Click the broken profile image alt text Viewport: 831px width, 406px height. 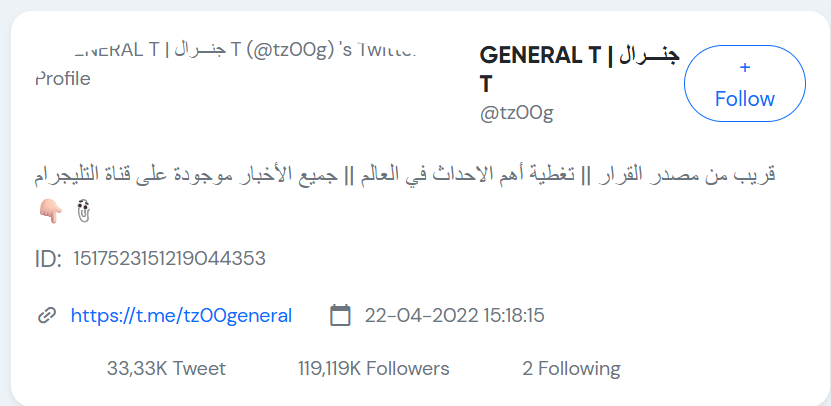tap(225, 64)
